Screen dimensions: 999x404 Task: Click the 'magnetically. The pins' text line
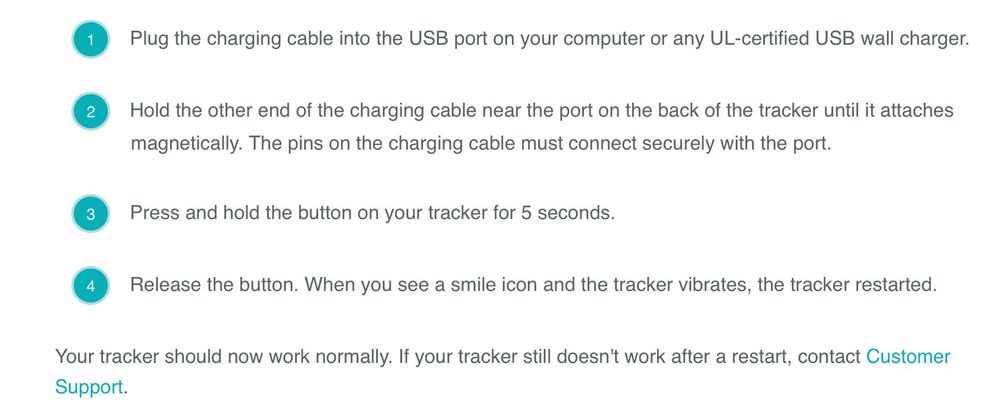(481, 143)
